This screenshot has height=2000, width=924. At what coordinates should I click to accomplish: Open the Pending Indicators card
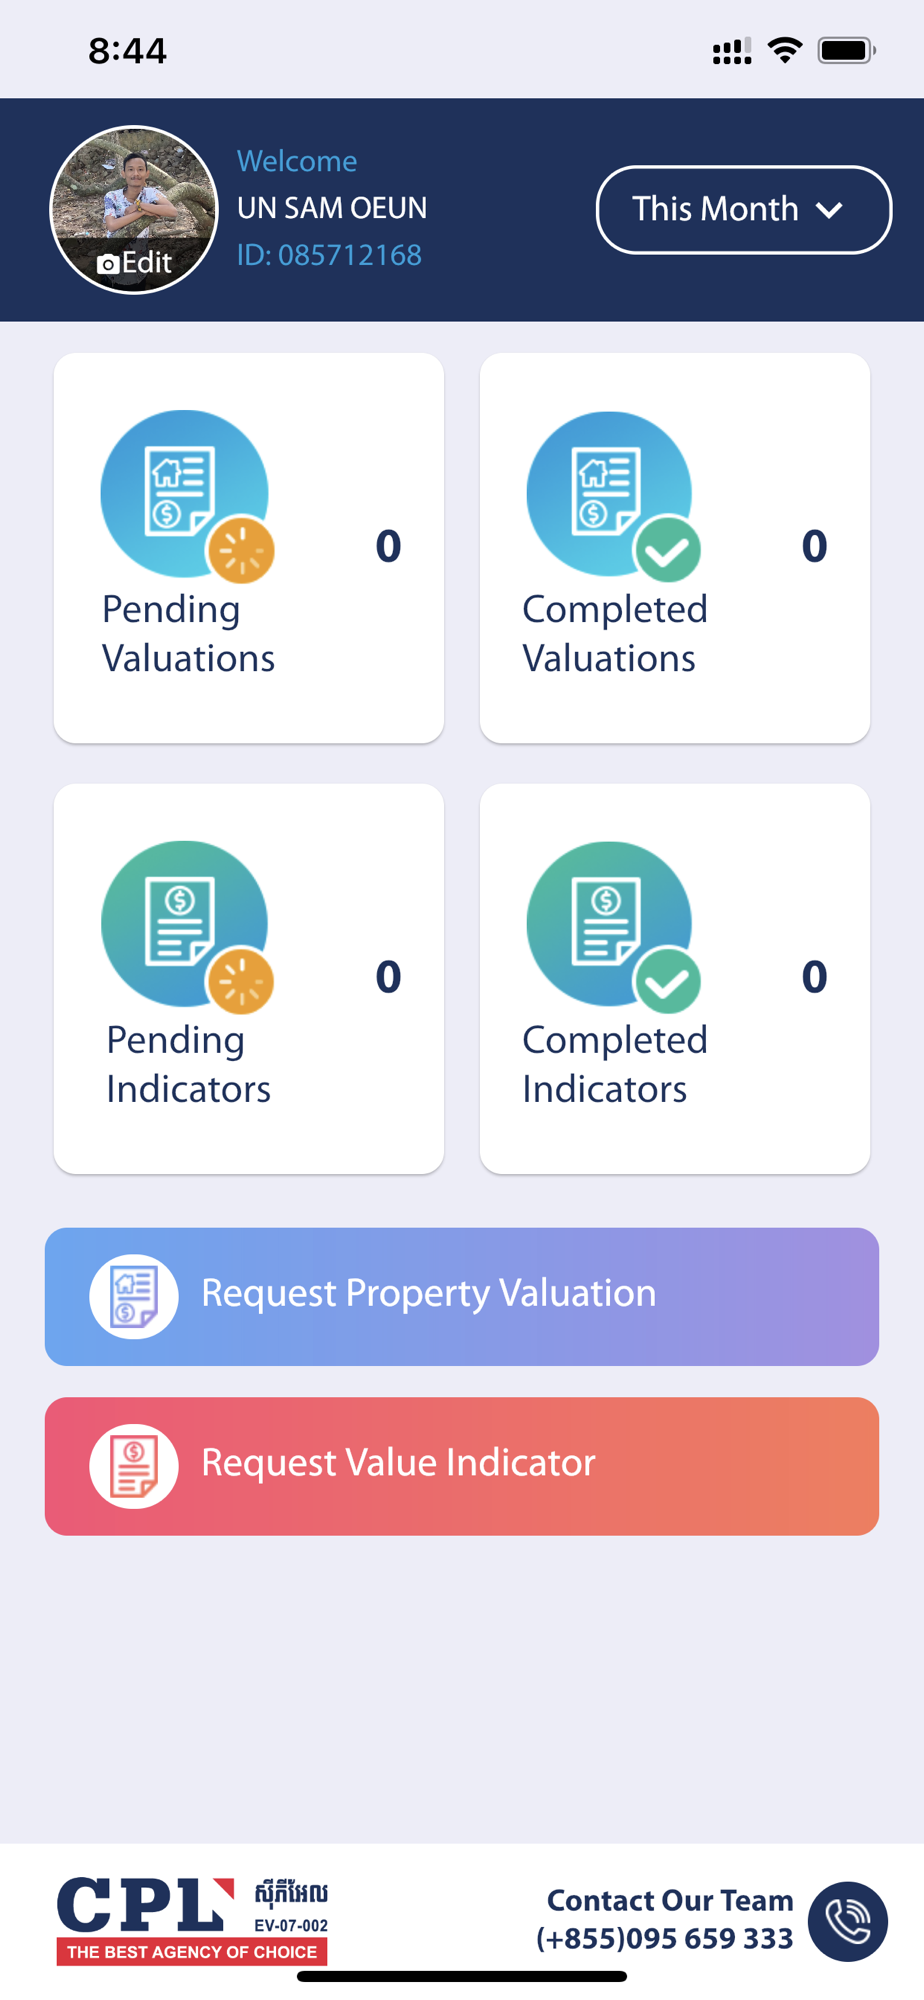[249, 978]
